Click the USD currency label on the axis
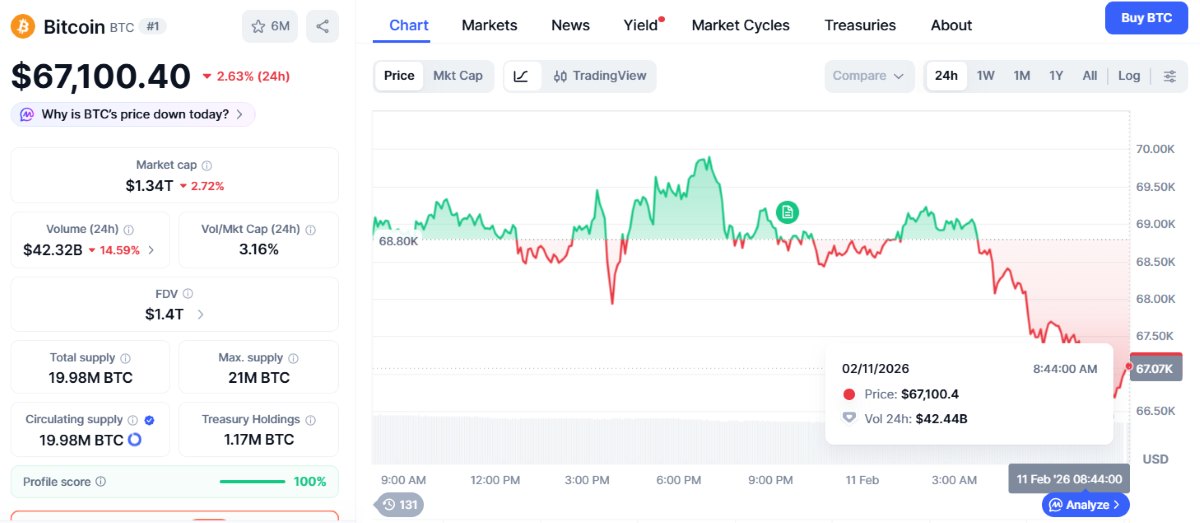Screen dimensions: 1200x523 click(x=1155, y=459)
